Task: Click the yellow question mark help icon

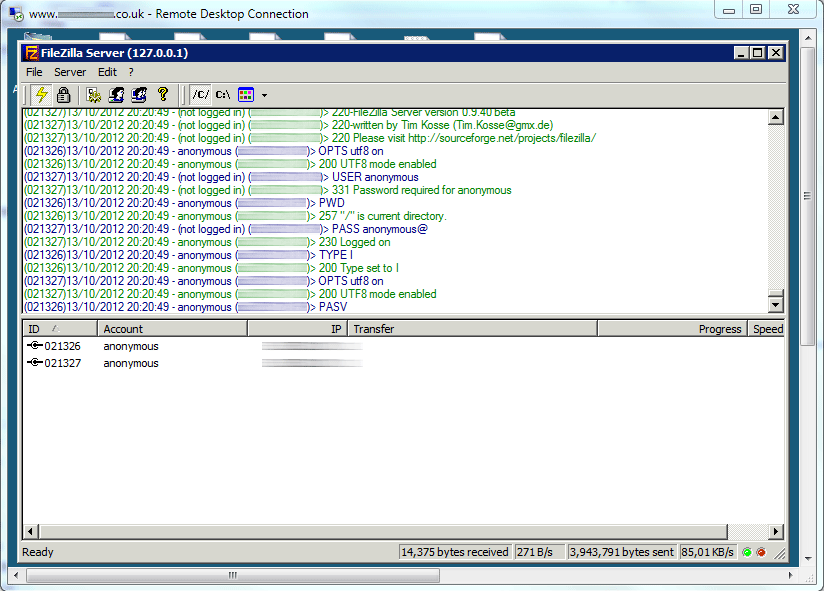Action: pos(162,95)
